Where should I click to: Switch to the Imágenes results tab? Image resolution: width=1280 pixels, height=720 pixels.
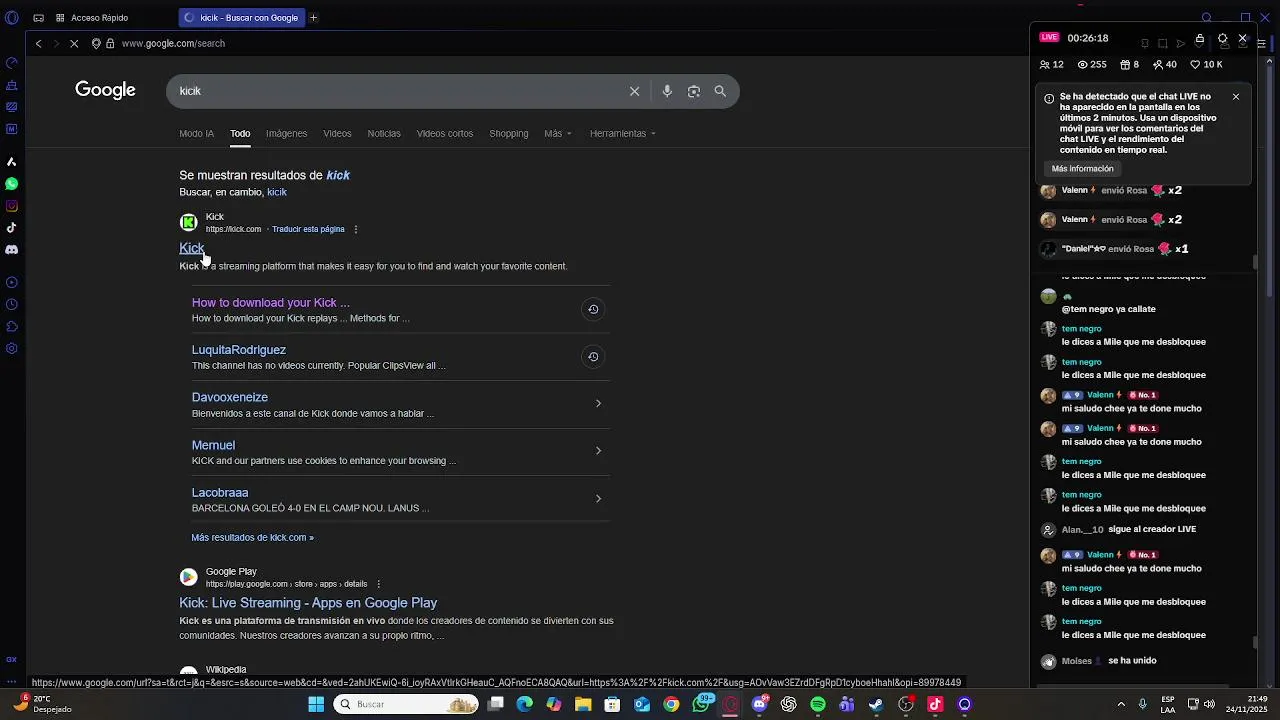click(286, 134)
